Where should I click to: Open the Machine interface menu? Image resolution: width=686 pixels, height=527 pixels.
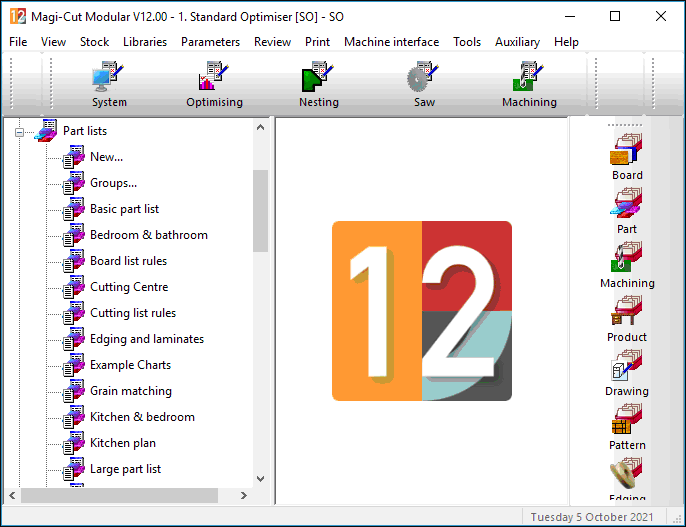[x=391, y=42]
